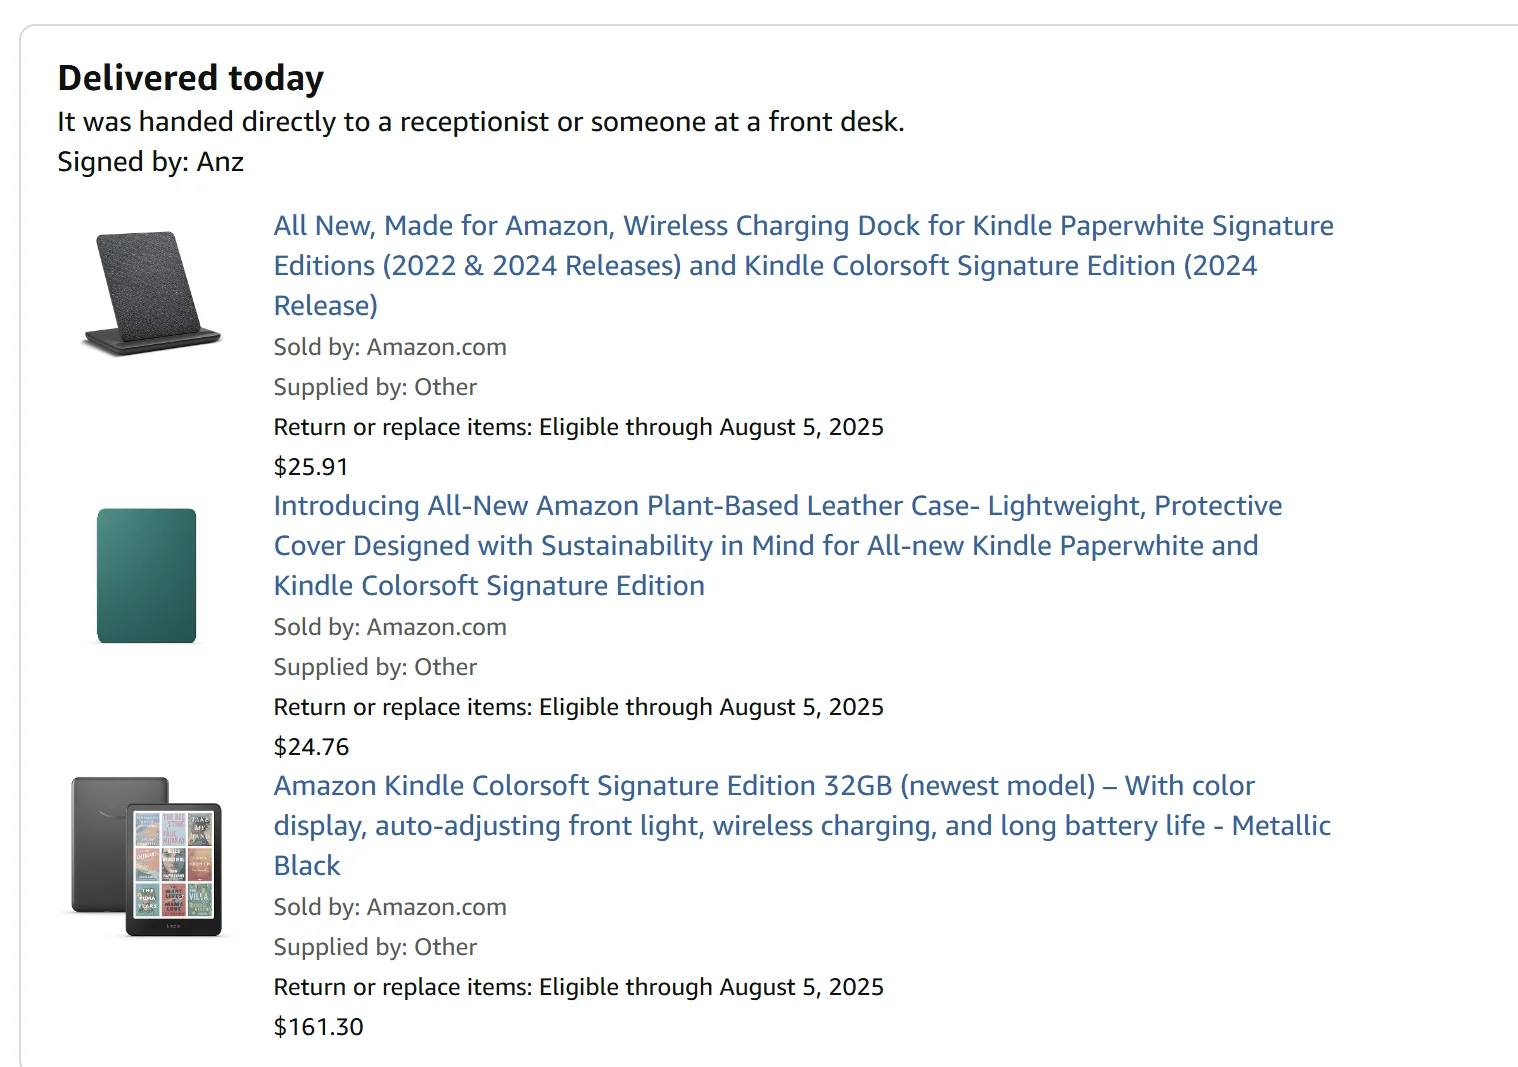Open the green Plant-Based Leather Case image
1518x1067 pixels.
[147, 576]
